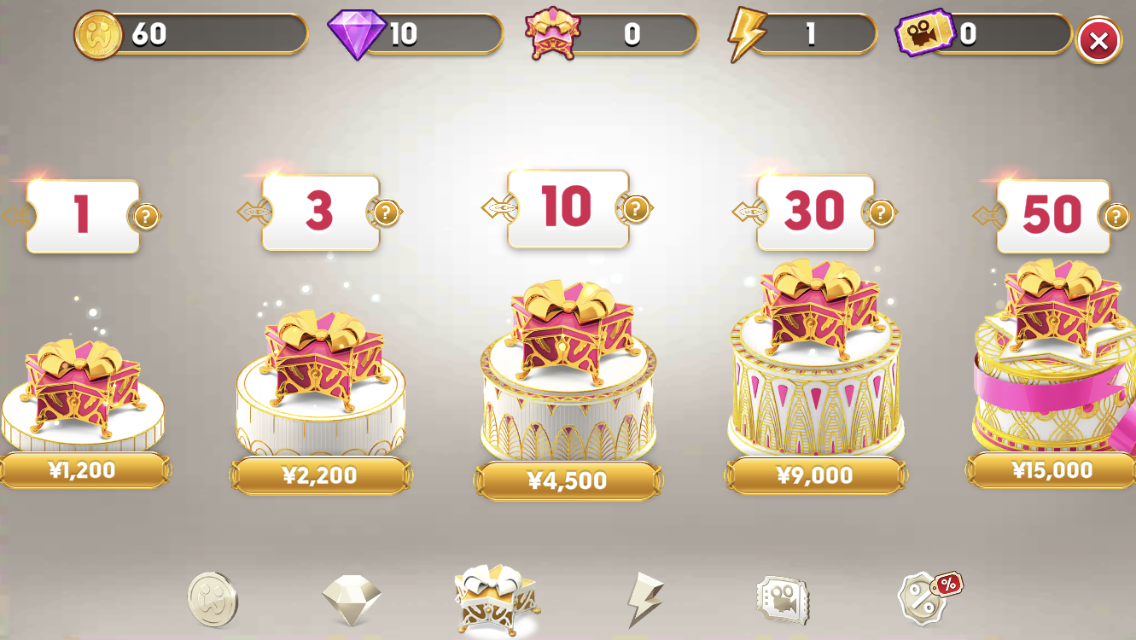Viewport: 1136px width, 640px height.
Task: Close the shop with the red X
Action: point(1098,41)
